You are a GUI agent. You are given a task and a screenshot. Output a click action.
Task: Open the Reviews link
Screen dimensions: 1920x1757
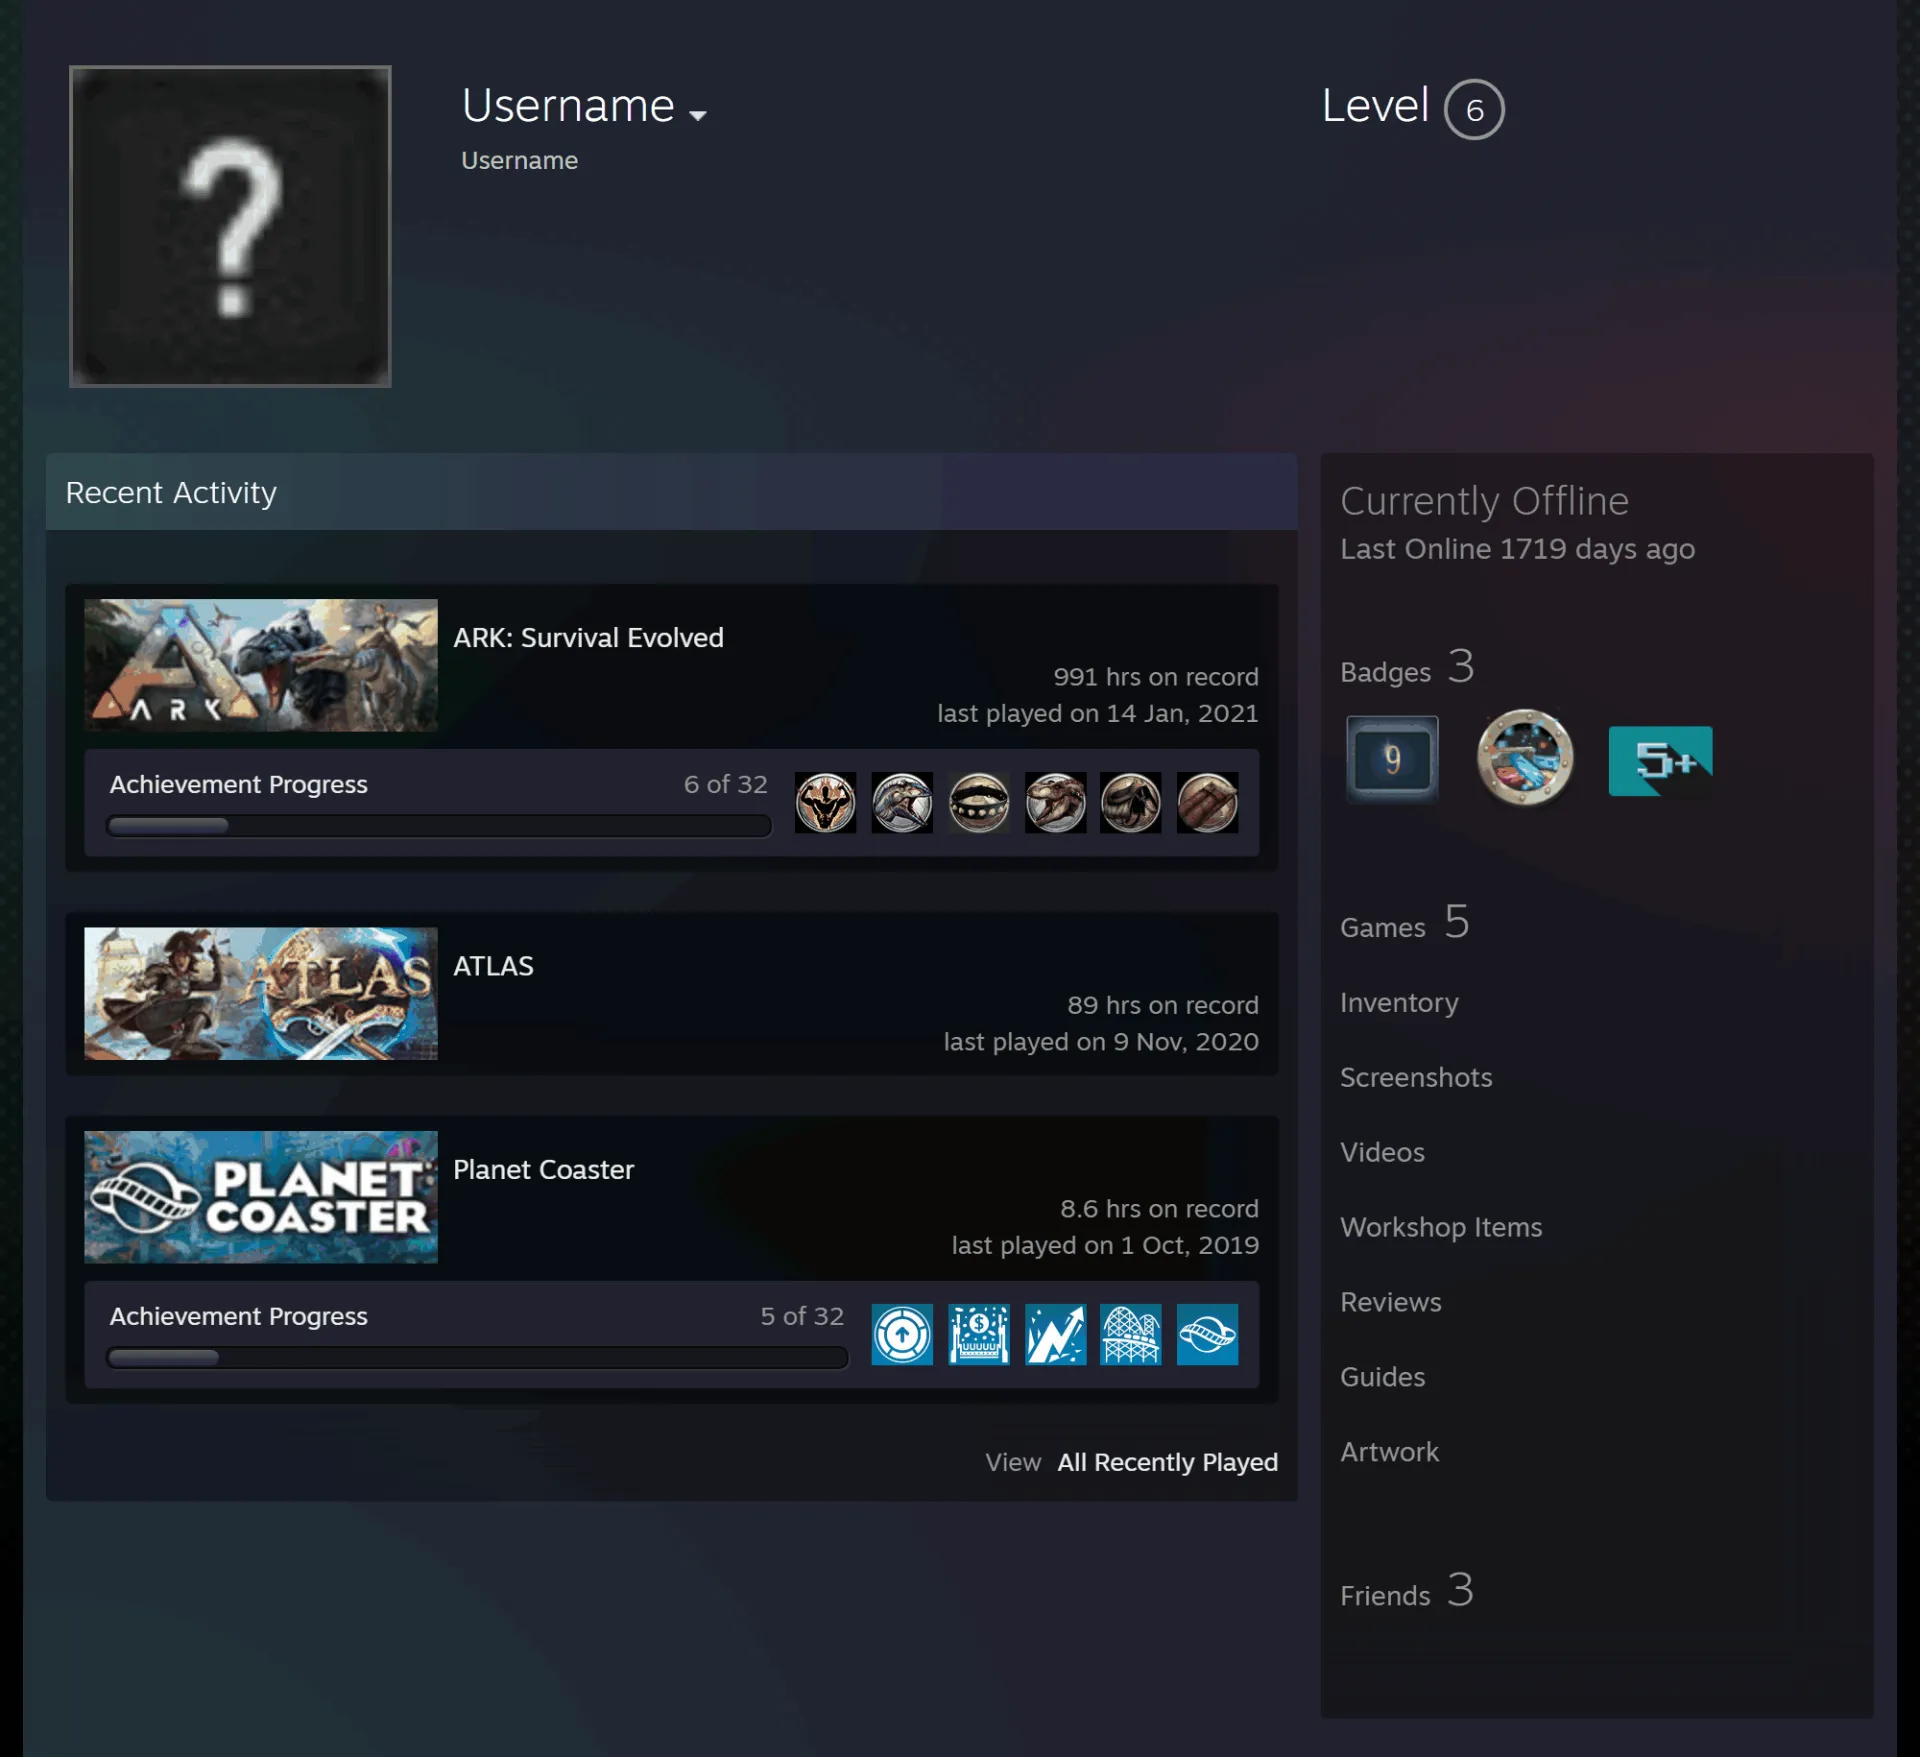pyautogui.click(x=1391, y=1302)
